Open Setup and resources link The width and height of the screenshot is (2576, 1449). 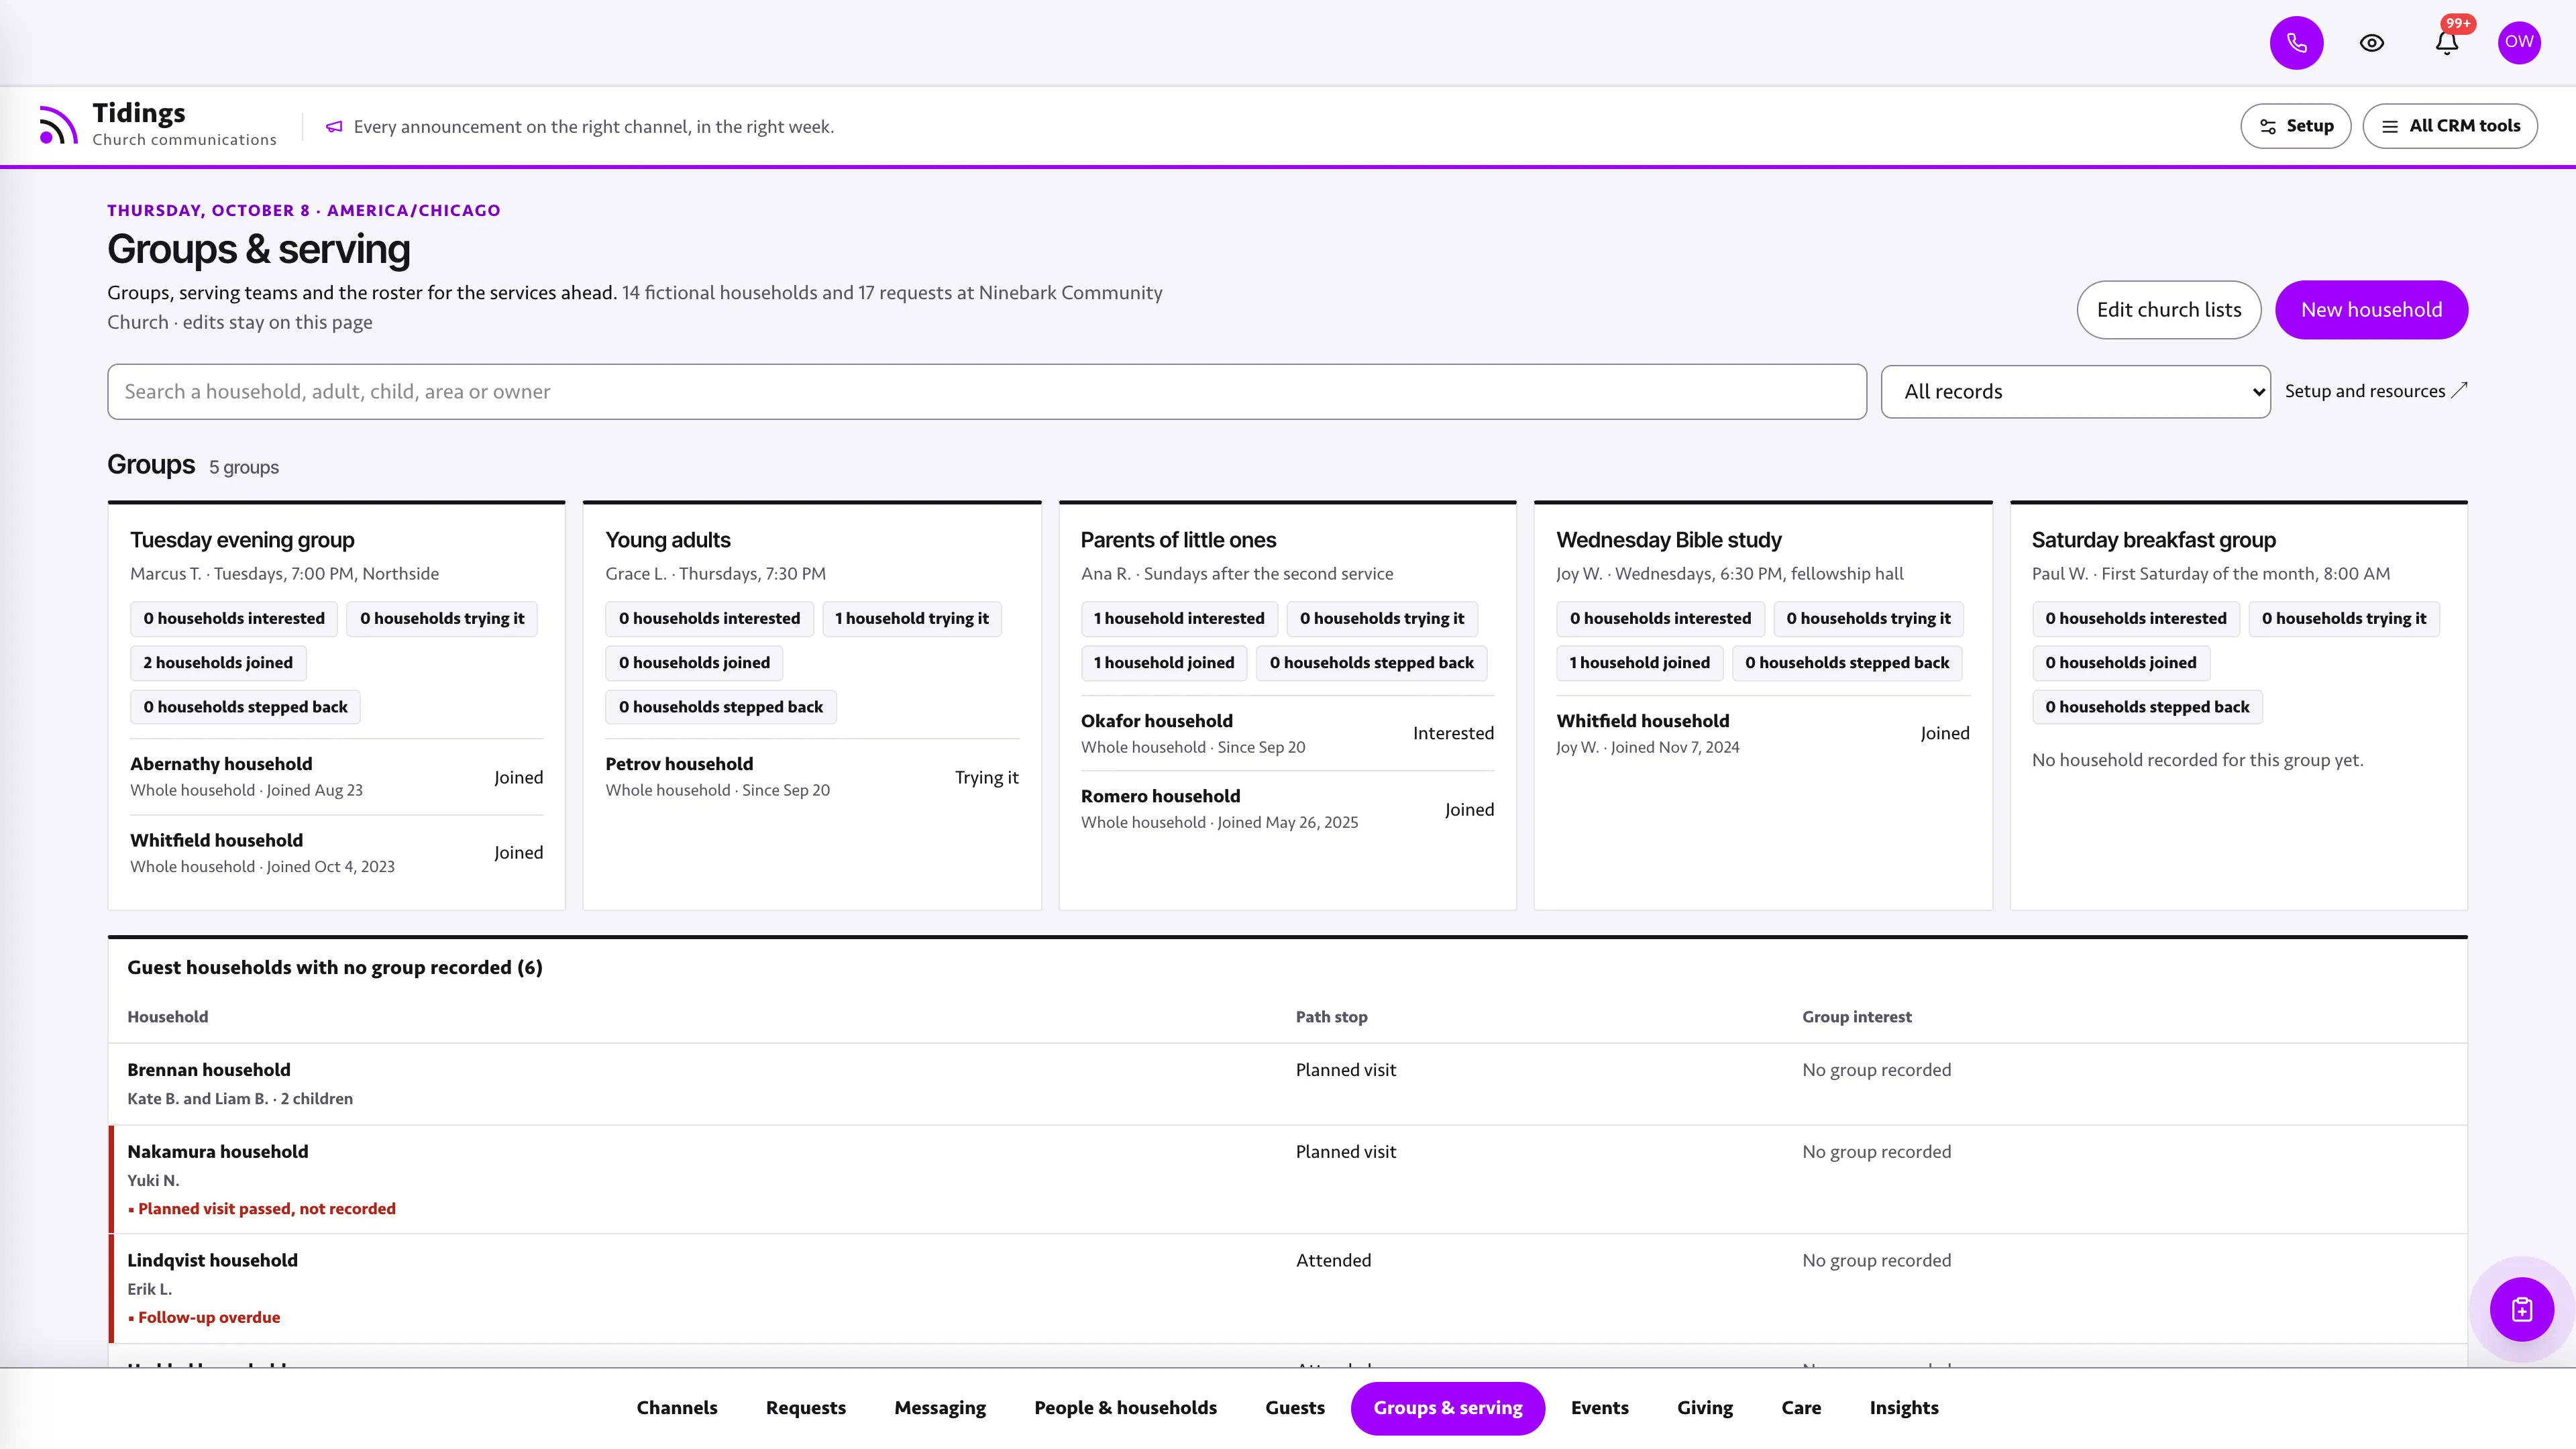tap(2375, 391)
